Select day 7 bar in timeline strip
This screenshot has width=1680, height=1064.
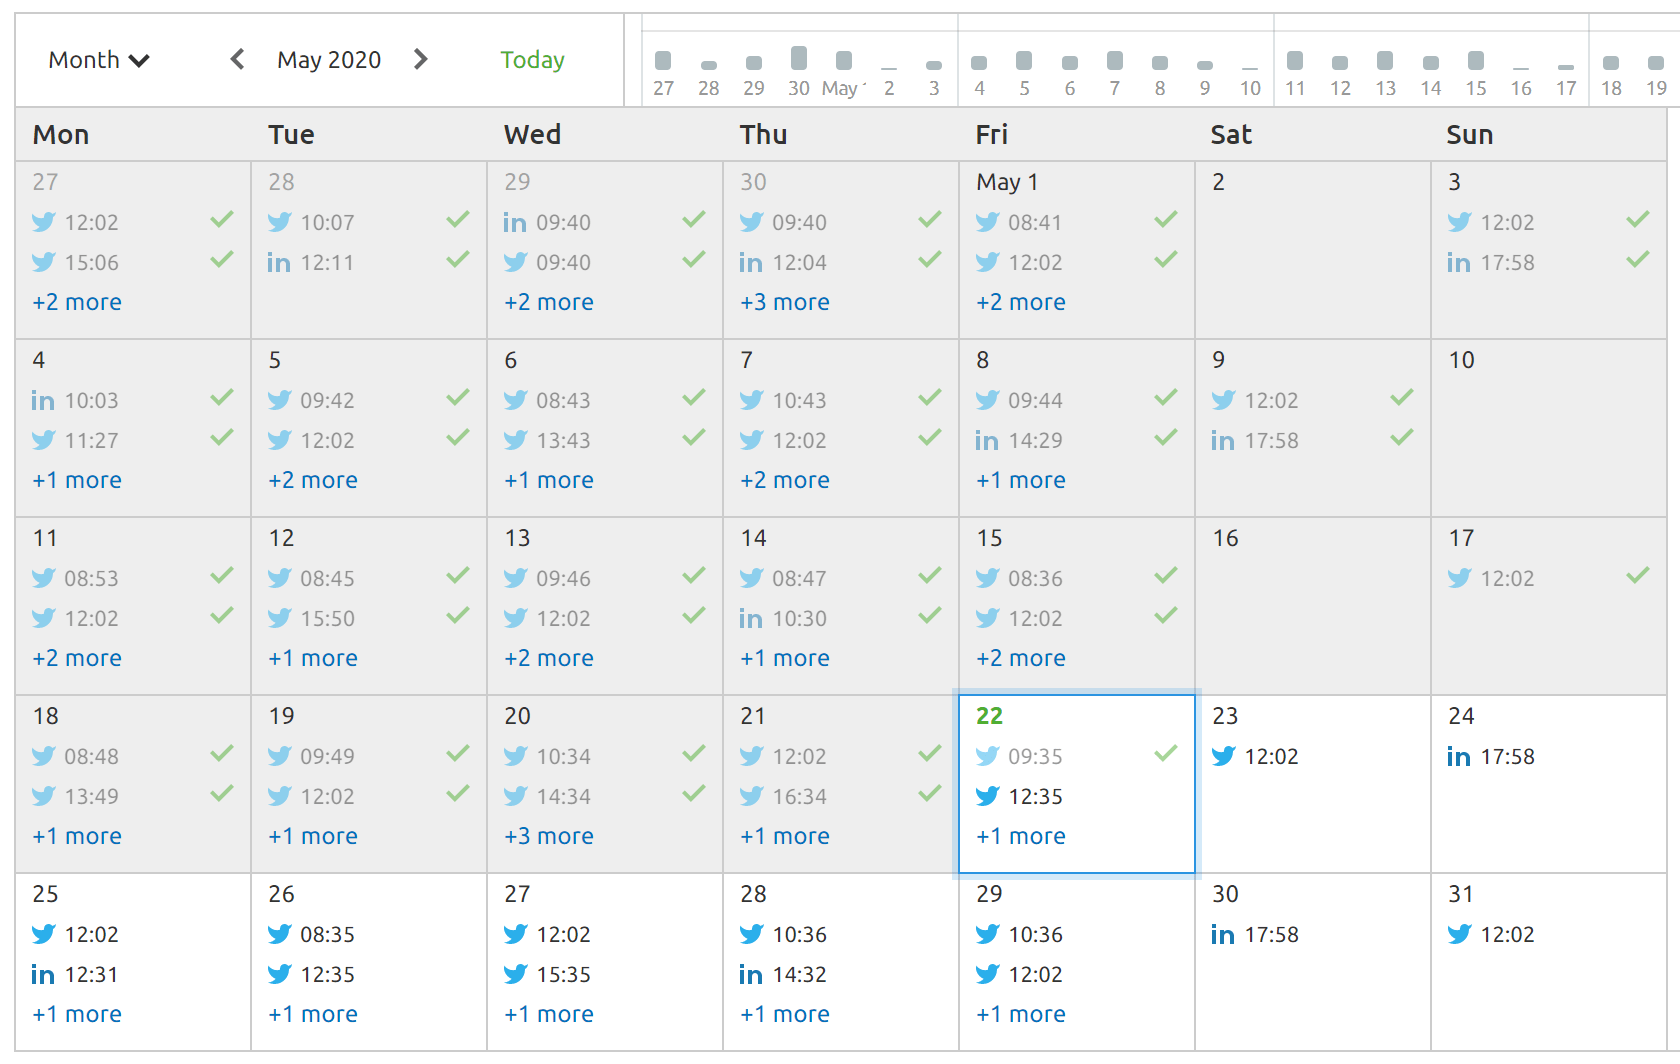(x=1115, y=61)
